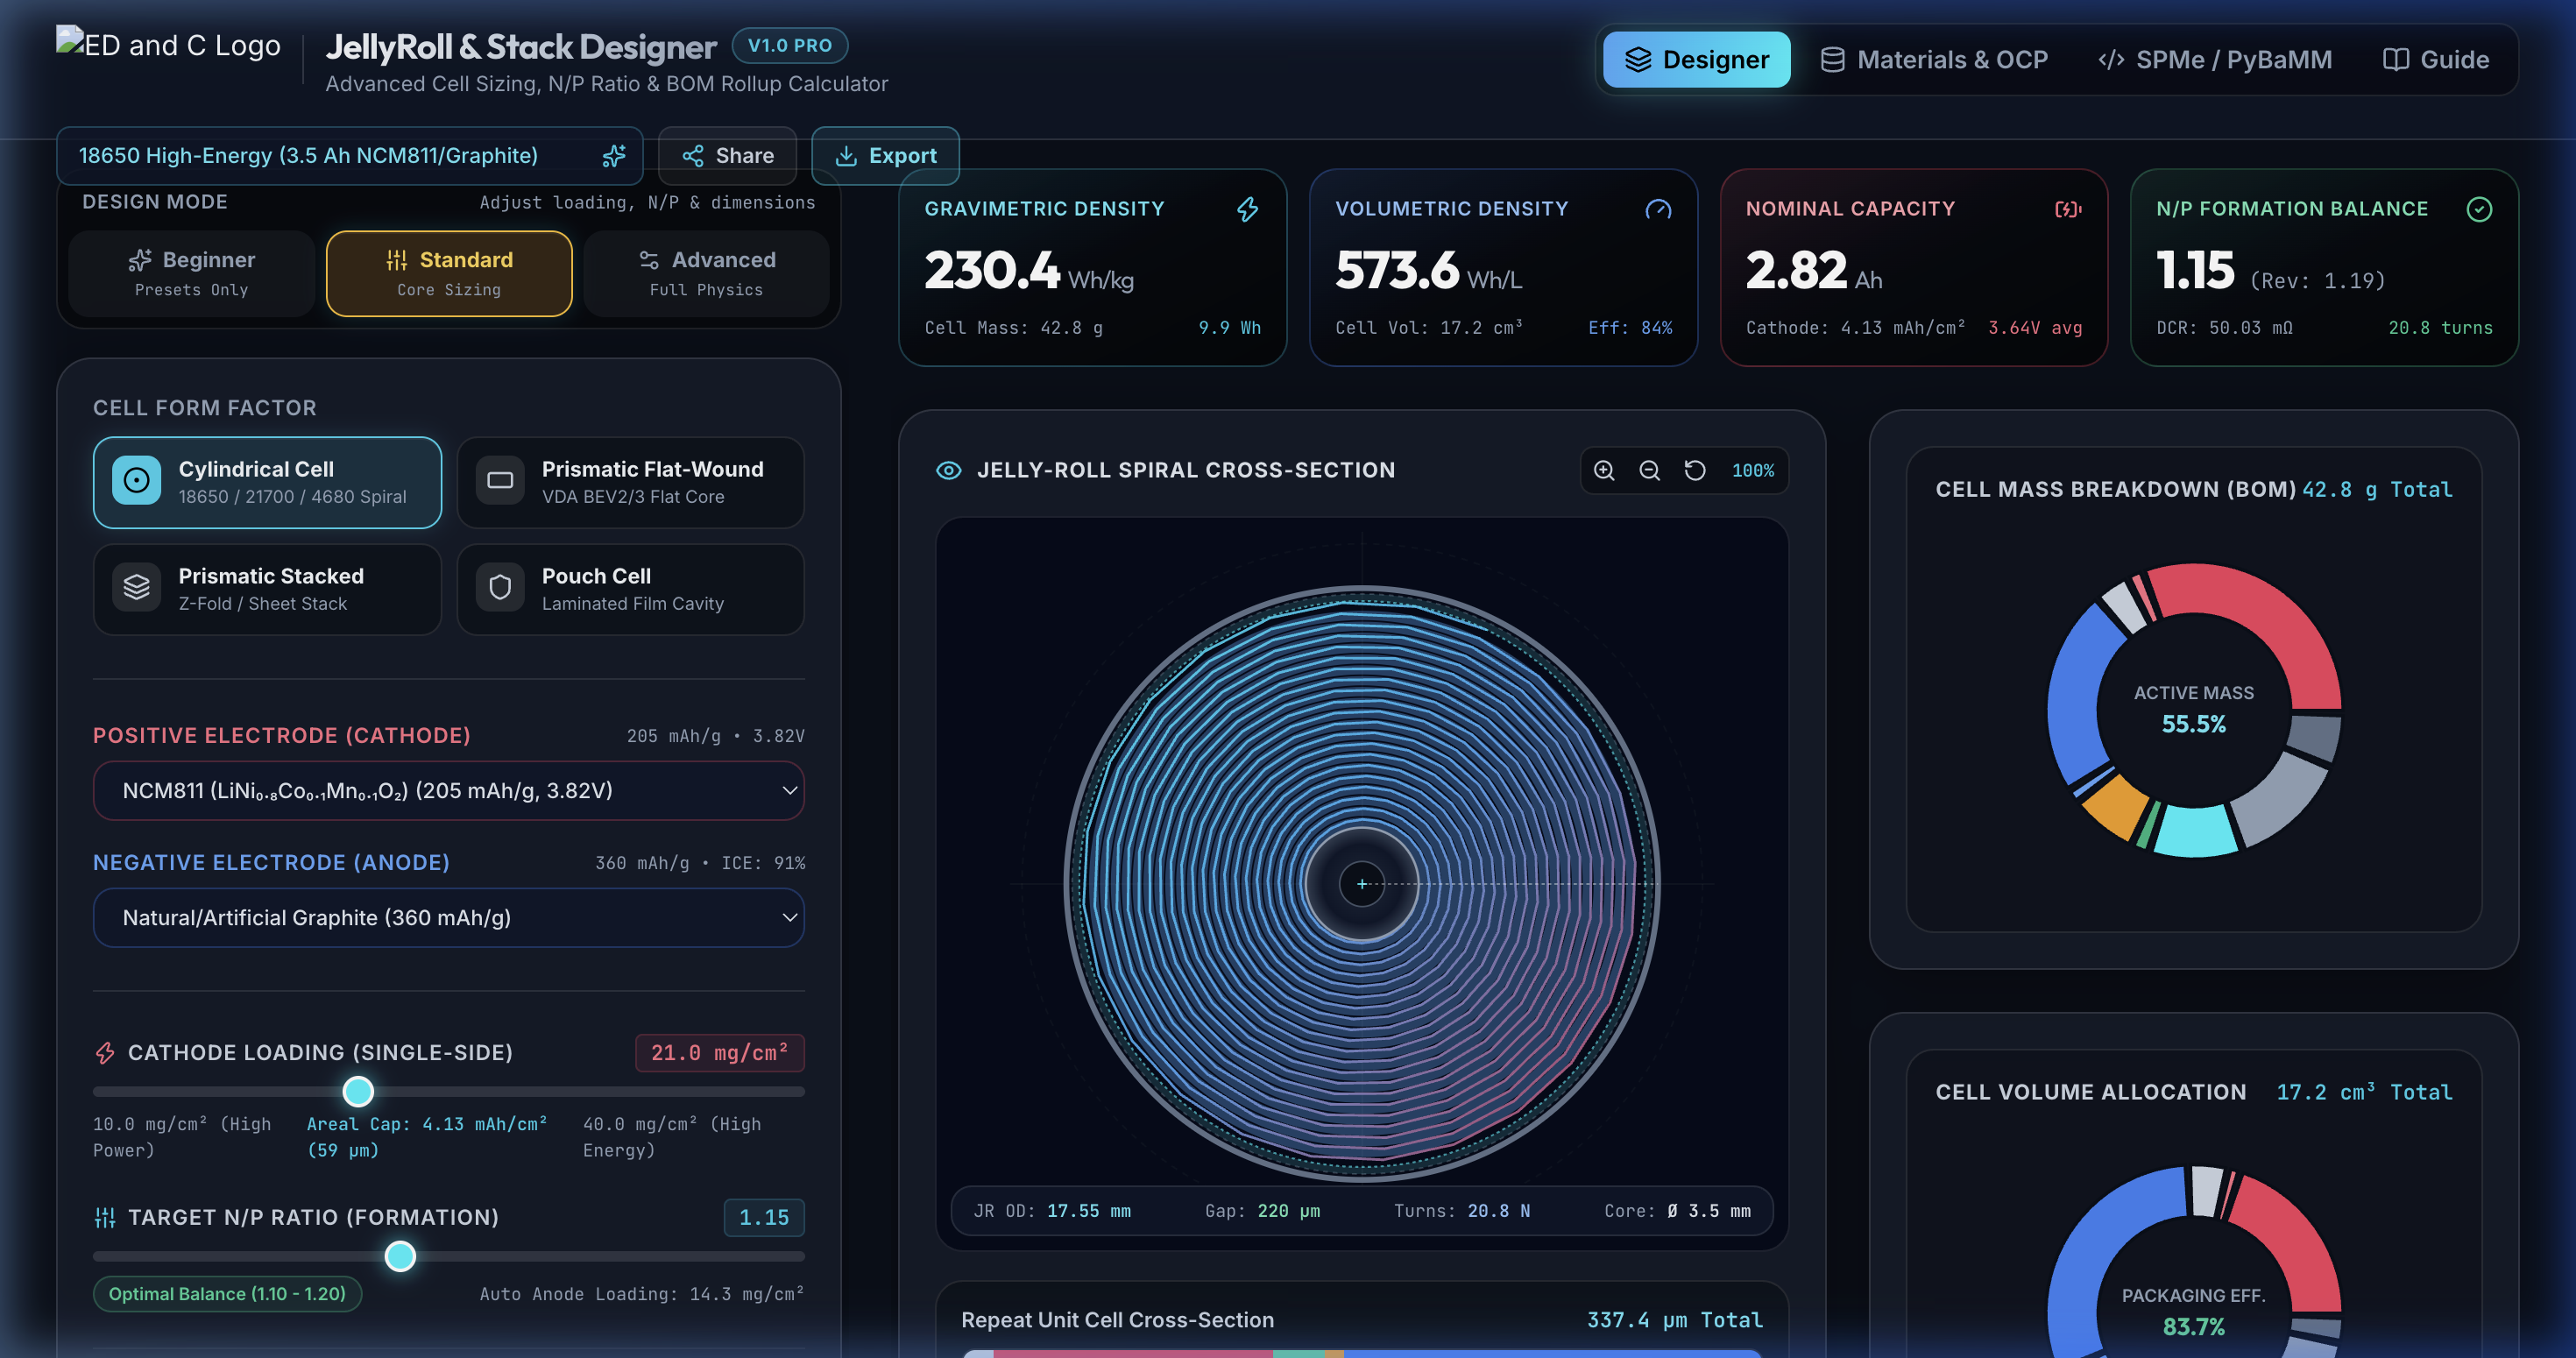Click the Standard mode sliders icon
Image resolution: width=2576 pixels, height=1358 pixels.
397,260
